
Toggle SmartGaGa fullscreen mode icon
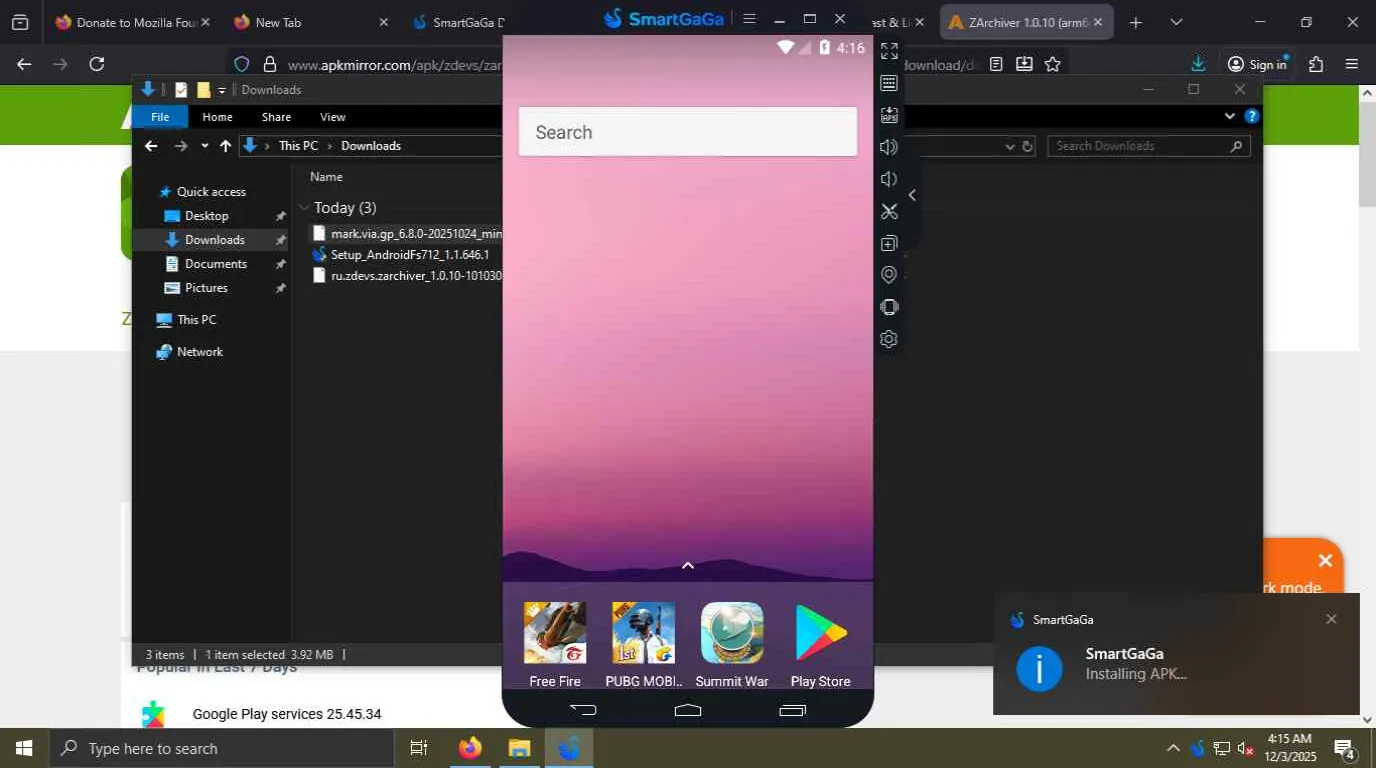coord(889,51)
